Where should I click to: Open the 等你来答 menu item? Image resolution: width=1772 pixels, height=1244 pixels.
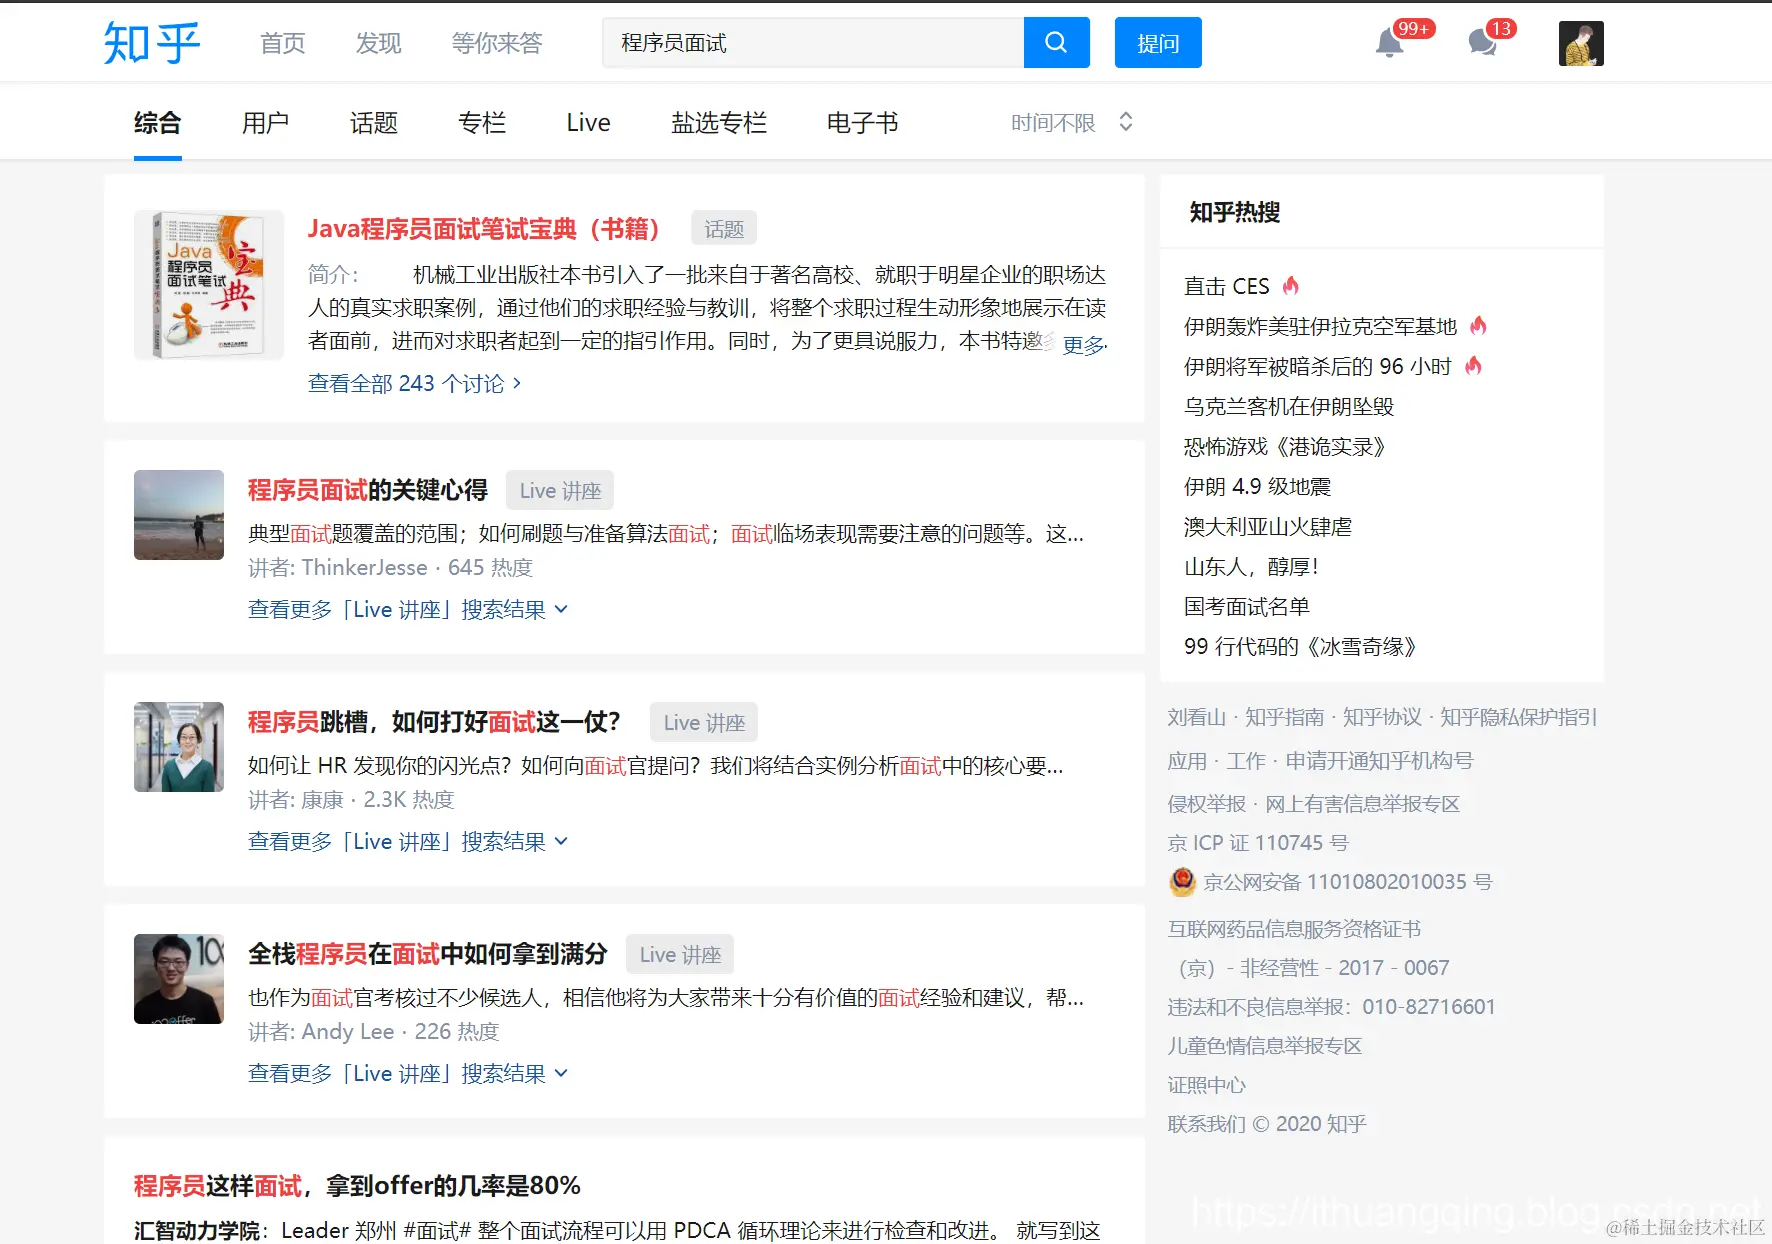[x=497, y=43]
